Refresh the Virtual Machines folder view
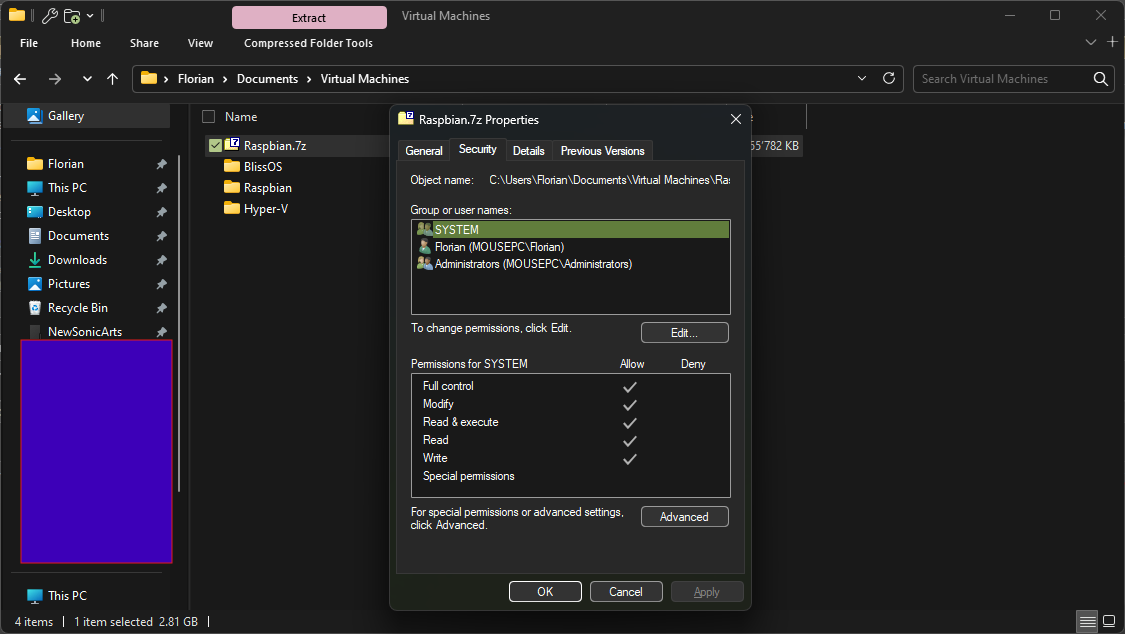The image size is (1125, 634). (889, 78)
